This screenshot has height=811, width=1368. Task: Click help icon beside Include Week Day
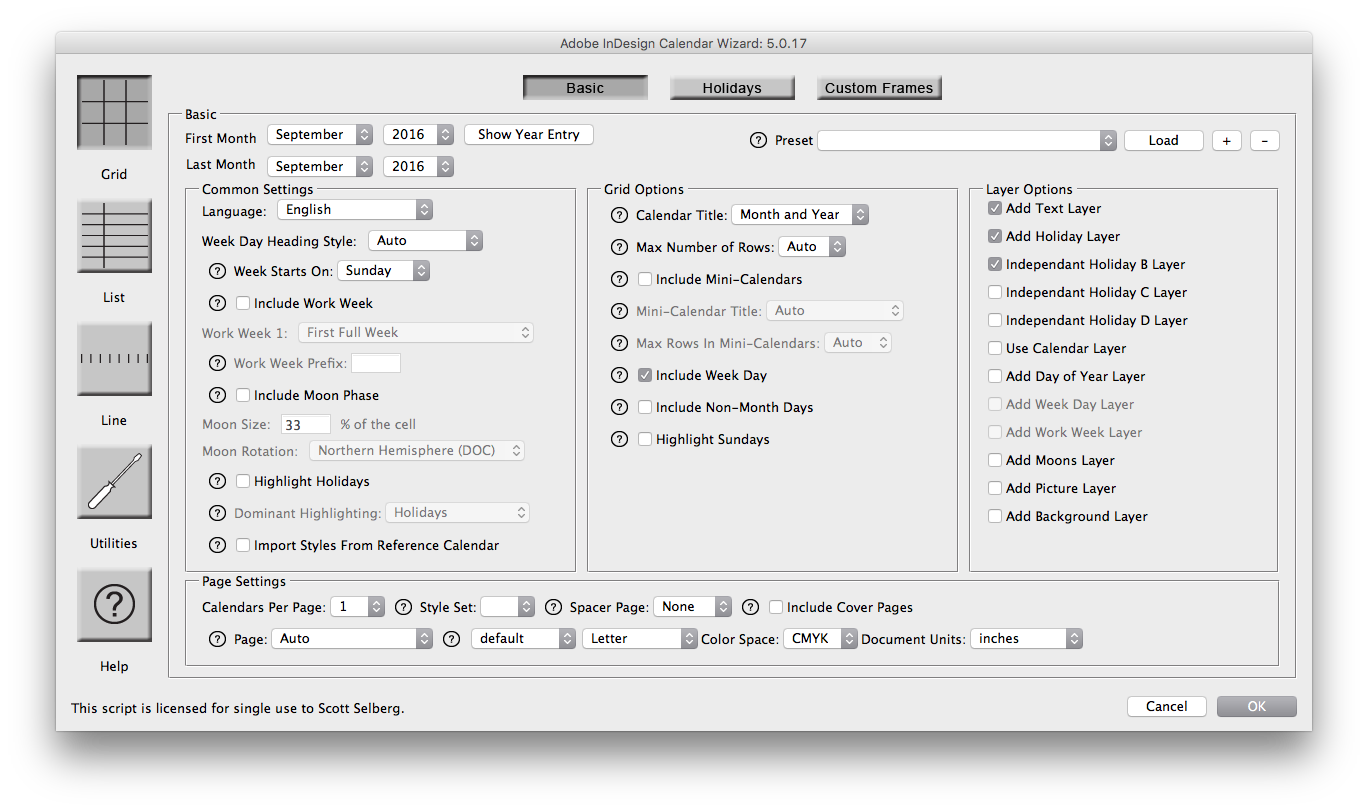tap(619, 375)
